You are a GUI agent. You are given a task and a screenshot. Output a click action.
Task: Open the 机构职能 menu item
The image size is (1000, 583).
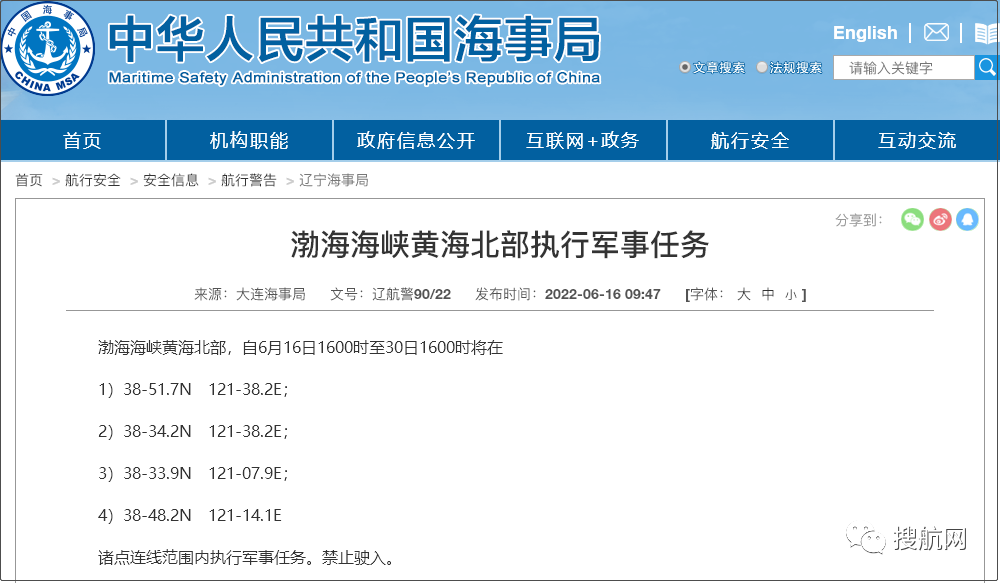click(x=250, y=140)
